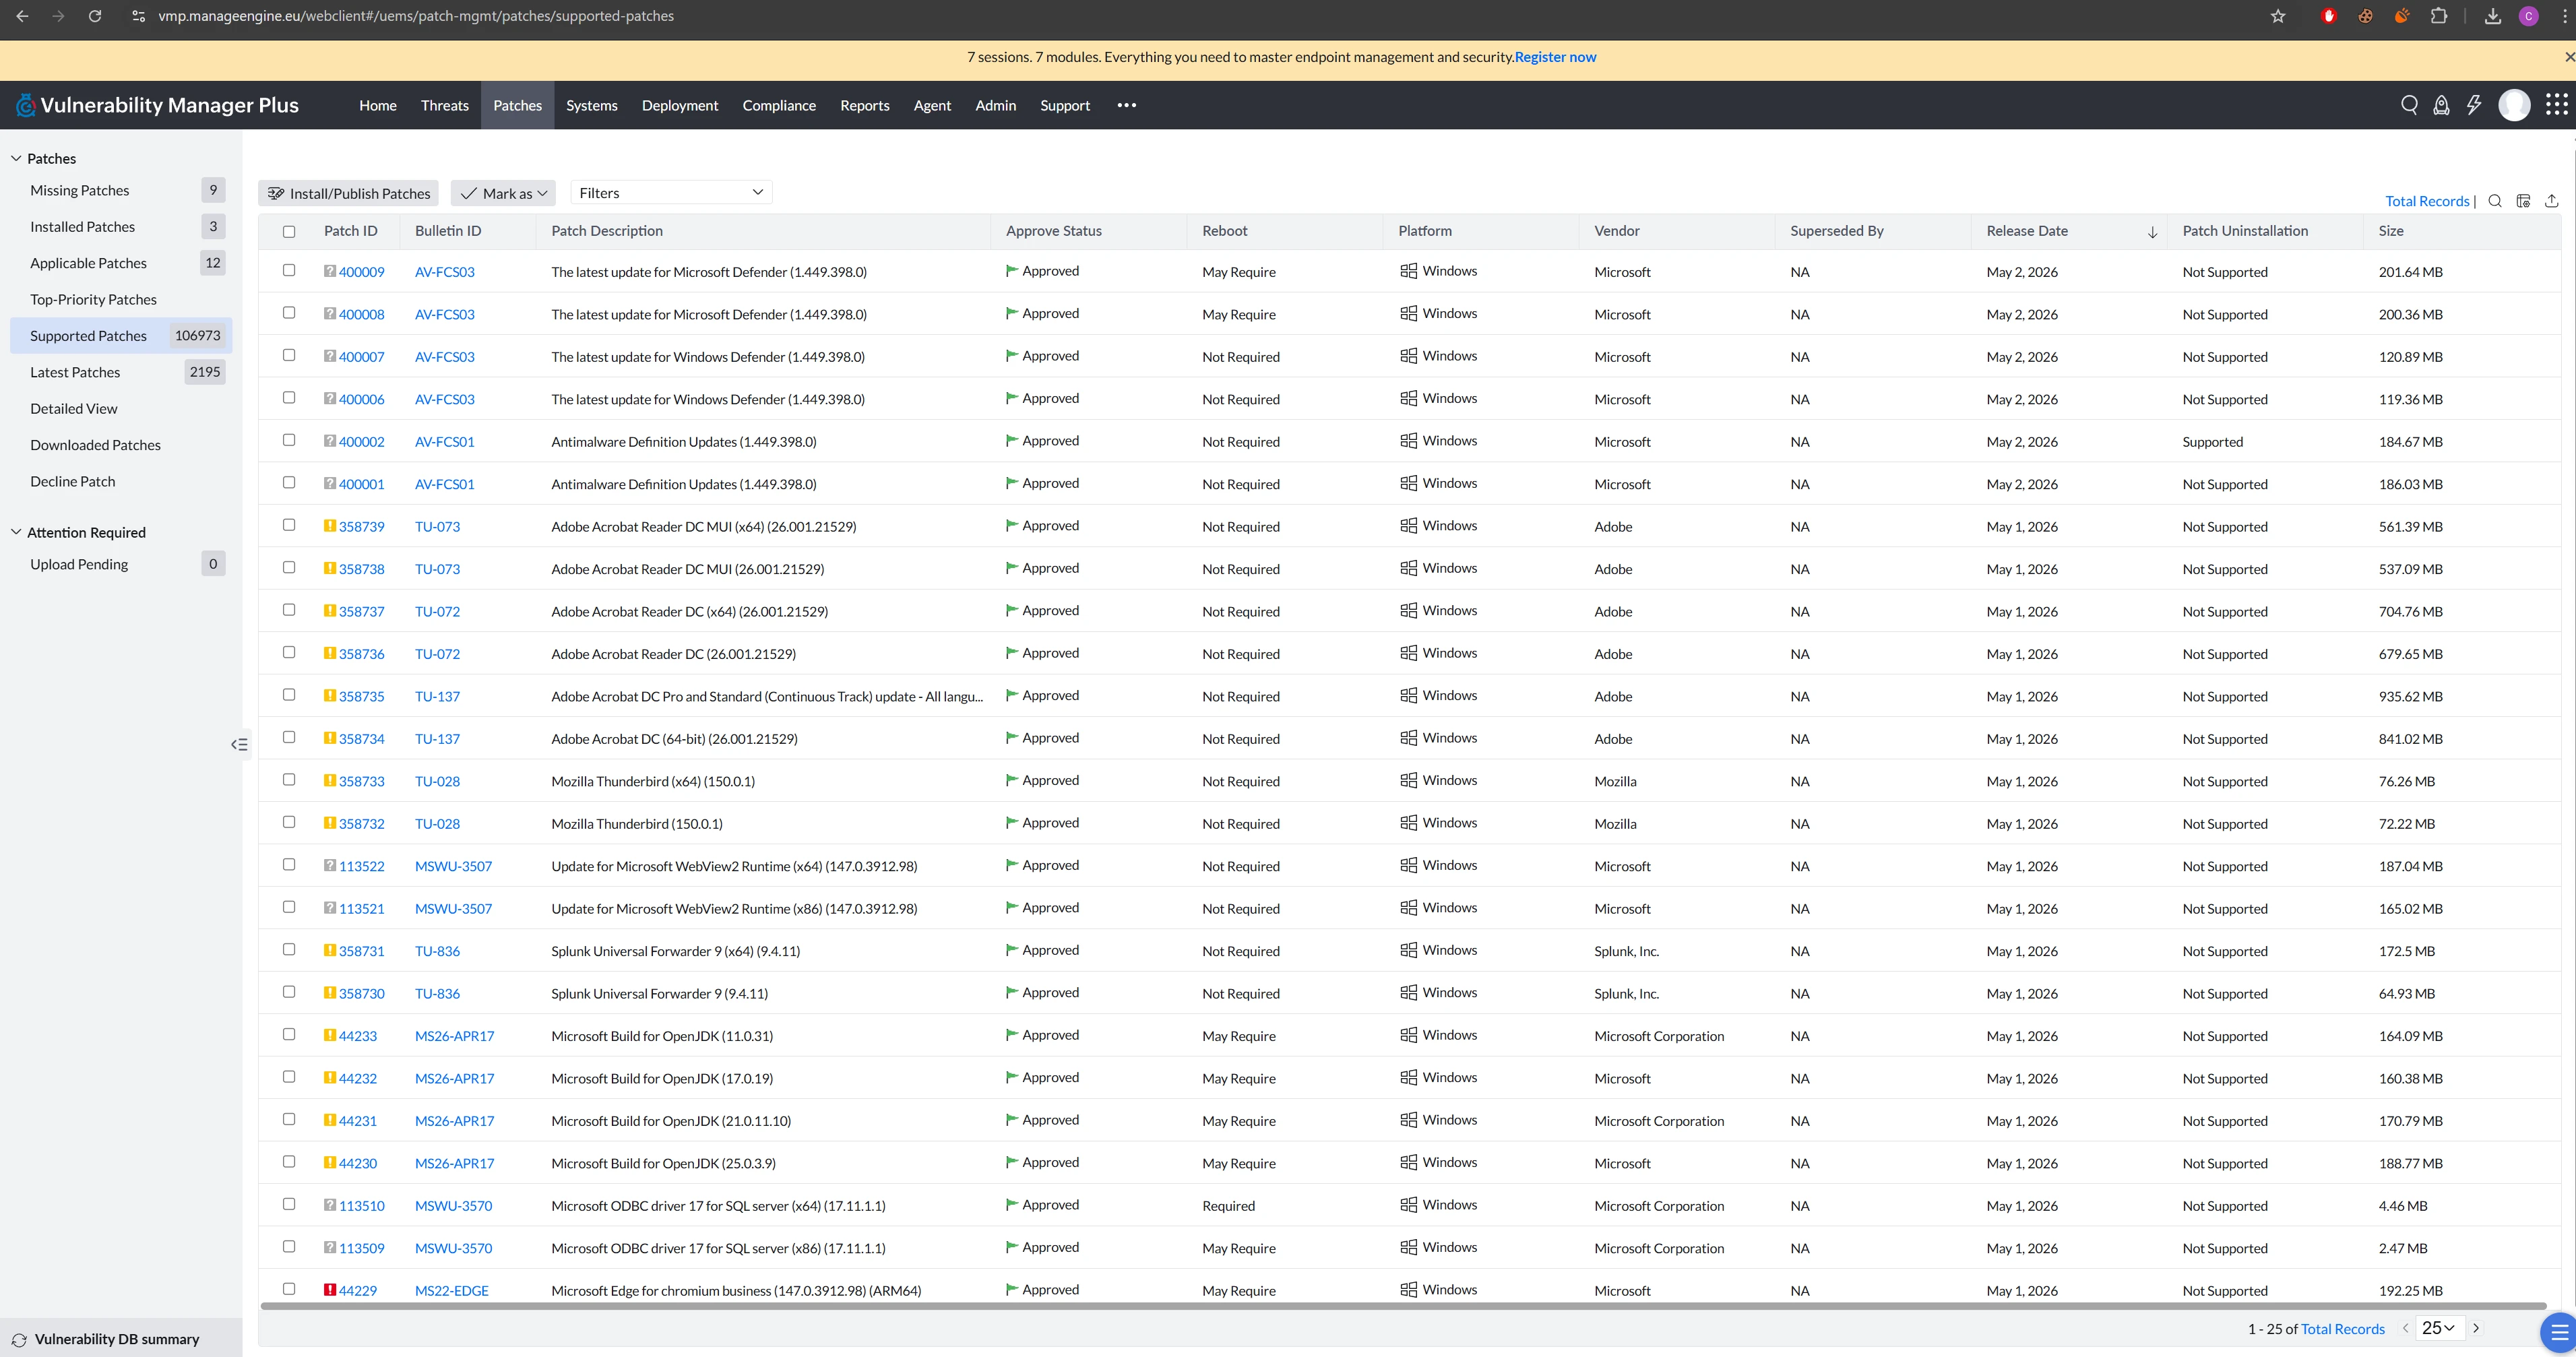Screen dimensions: 2576x1357
Task: Open the three-dots More menu in the navigation
Action: 1126,105
